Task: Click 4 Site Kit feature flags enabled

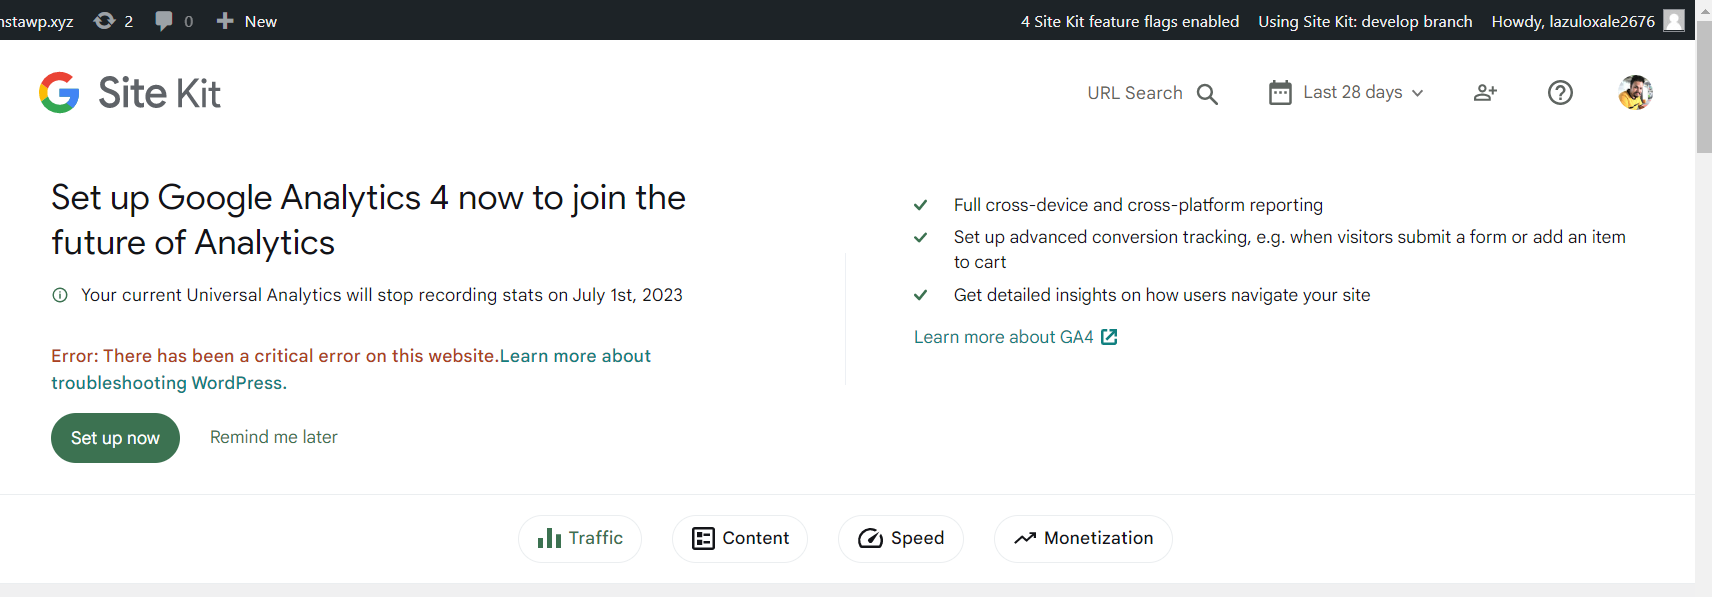Action: point(1129,21)
